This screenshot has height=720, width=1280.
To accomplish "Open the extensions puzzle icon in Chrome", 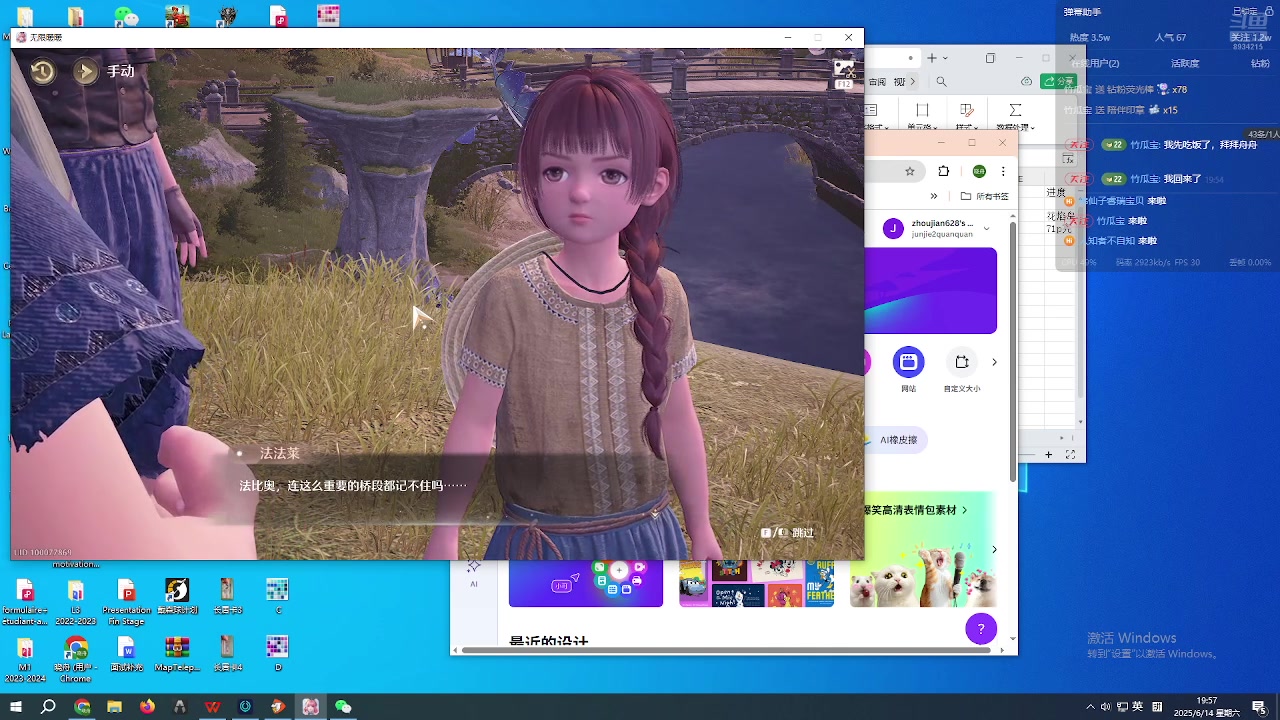I will [943, 171].
